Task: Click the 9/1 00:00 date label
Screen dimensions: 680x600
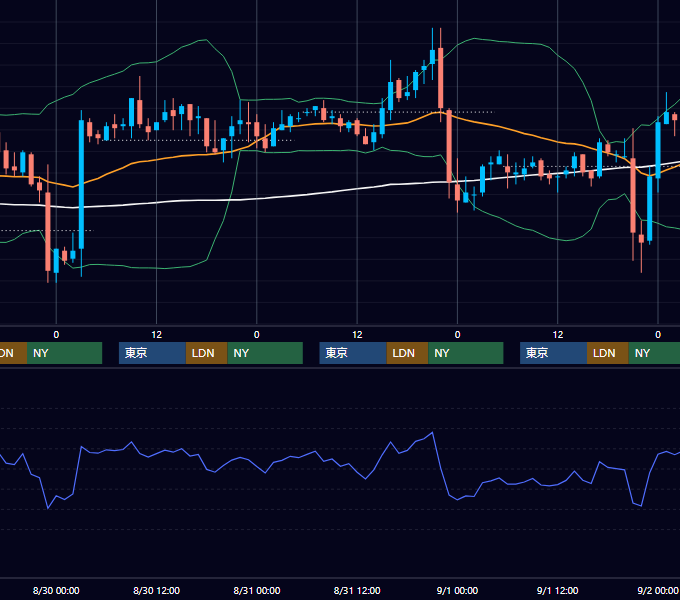Action: pos(457,590)
